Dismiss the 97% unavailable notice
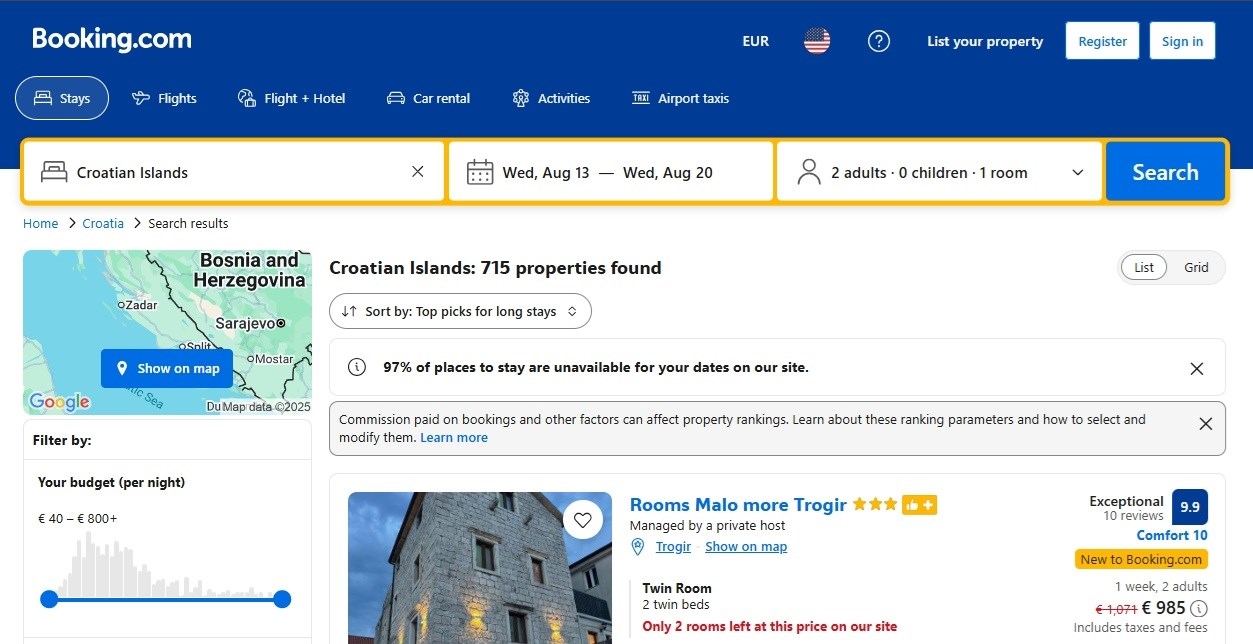Image resolution: width=1253 pixels, height=644 pixels. point(1197,368)
